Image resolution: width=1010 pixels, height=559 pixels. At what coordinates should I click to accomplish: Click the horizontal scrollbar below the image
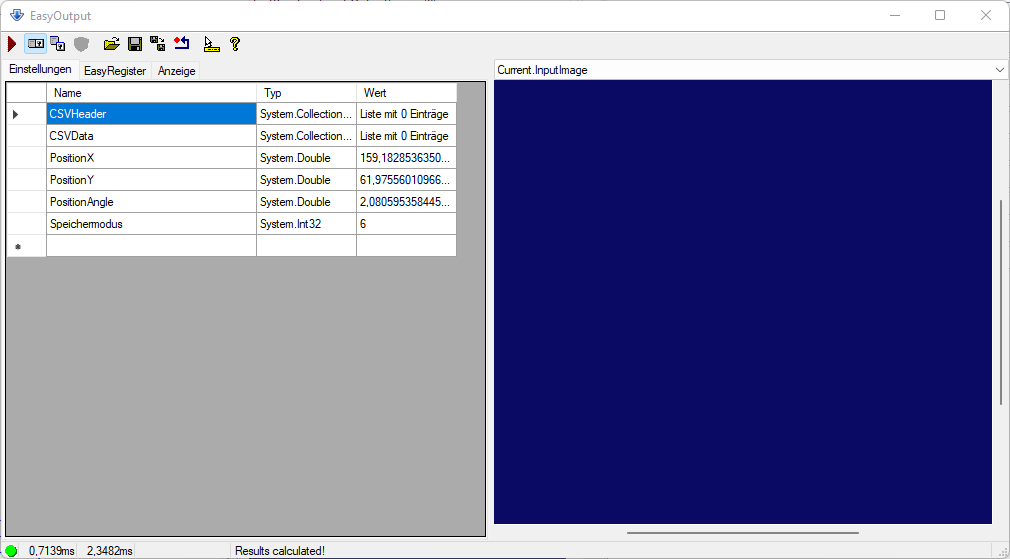[x=742, y=533]
